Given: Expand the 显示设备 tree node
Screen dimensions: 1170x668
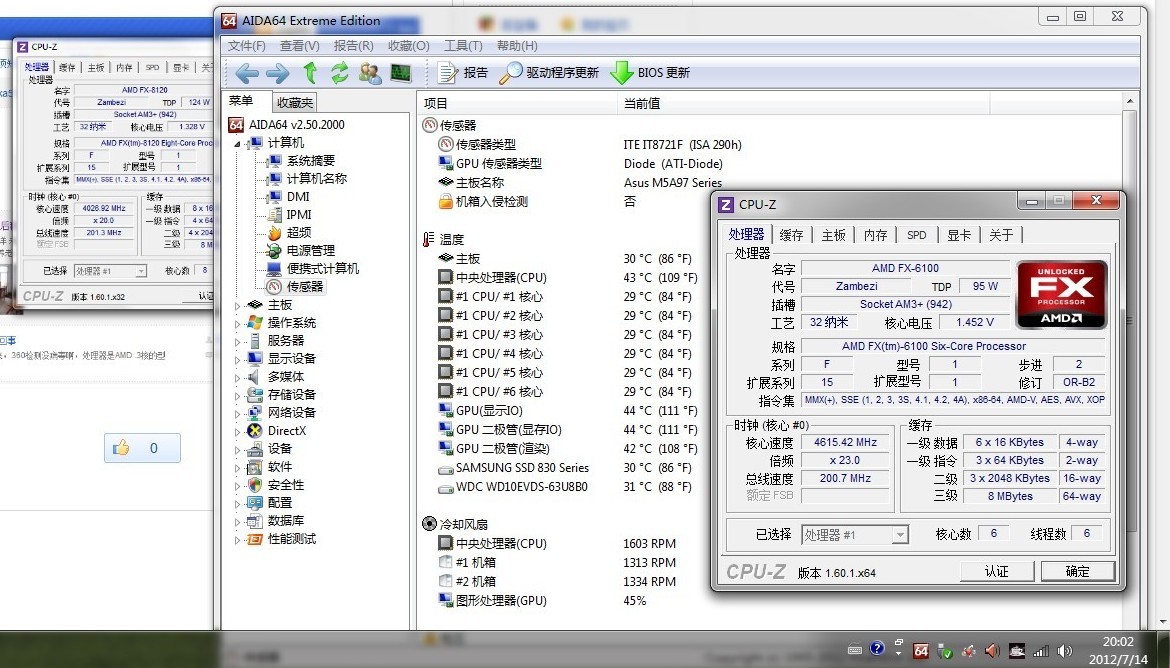Looking at the screenshot, I should click(x=237, y=359).
